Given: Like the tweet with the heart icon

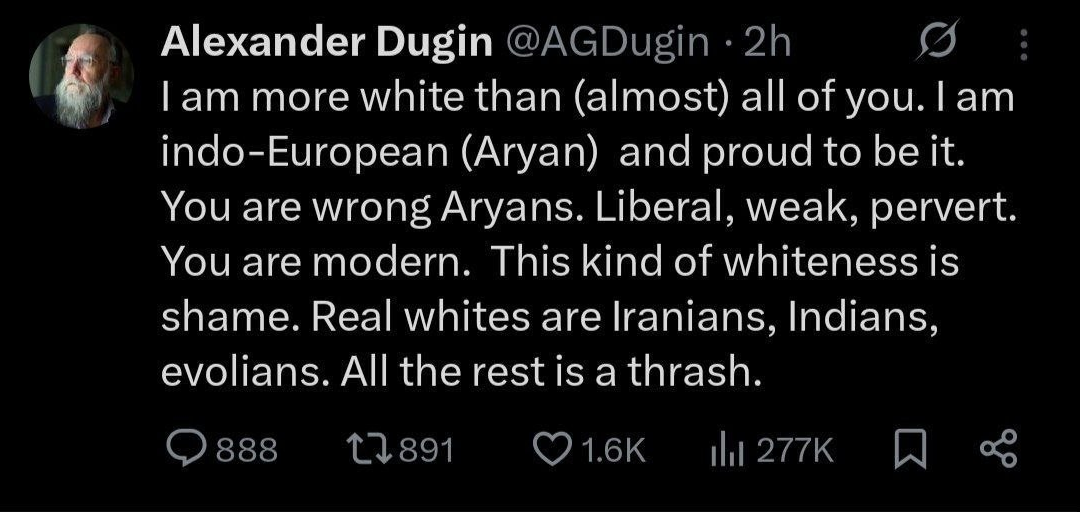Looking at the screenshot, I should click(x=552, y=451).
